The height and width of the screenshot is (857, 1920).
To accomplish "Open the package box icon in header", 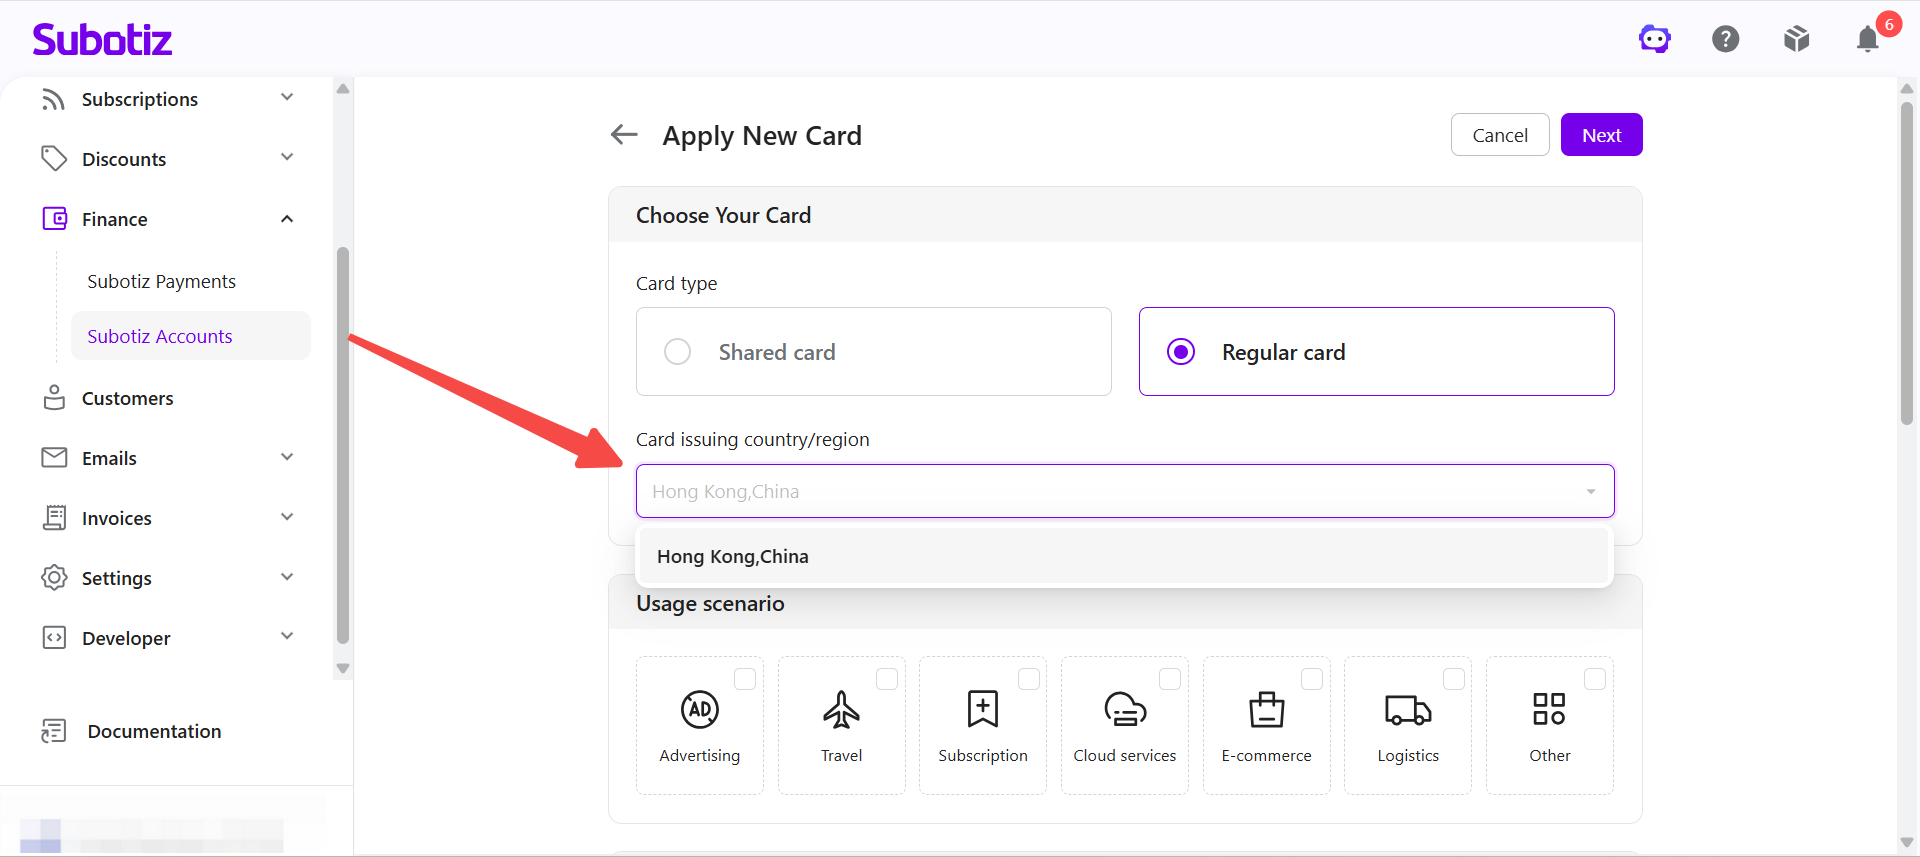I will click(x=1797, y=39).
